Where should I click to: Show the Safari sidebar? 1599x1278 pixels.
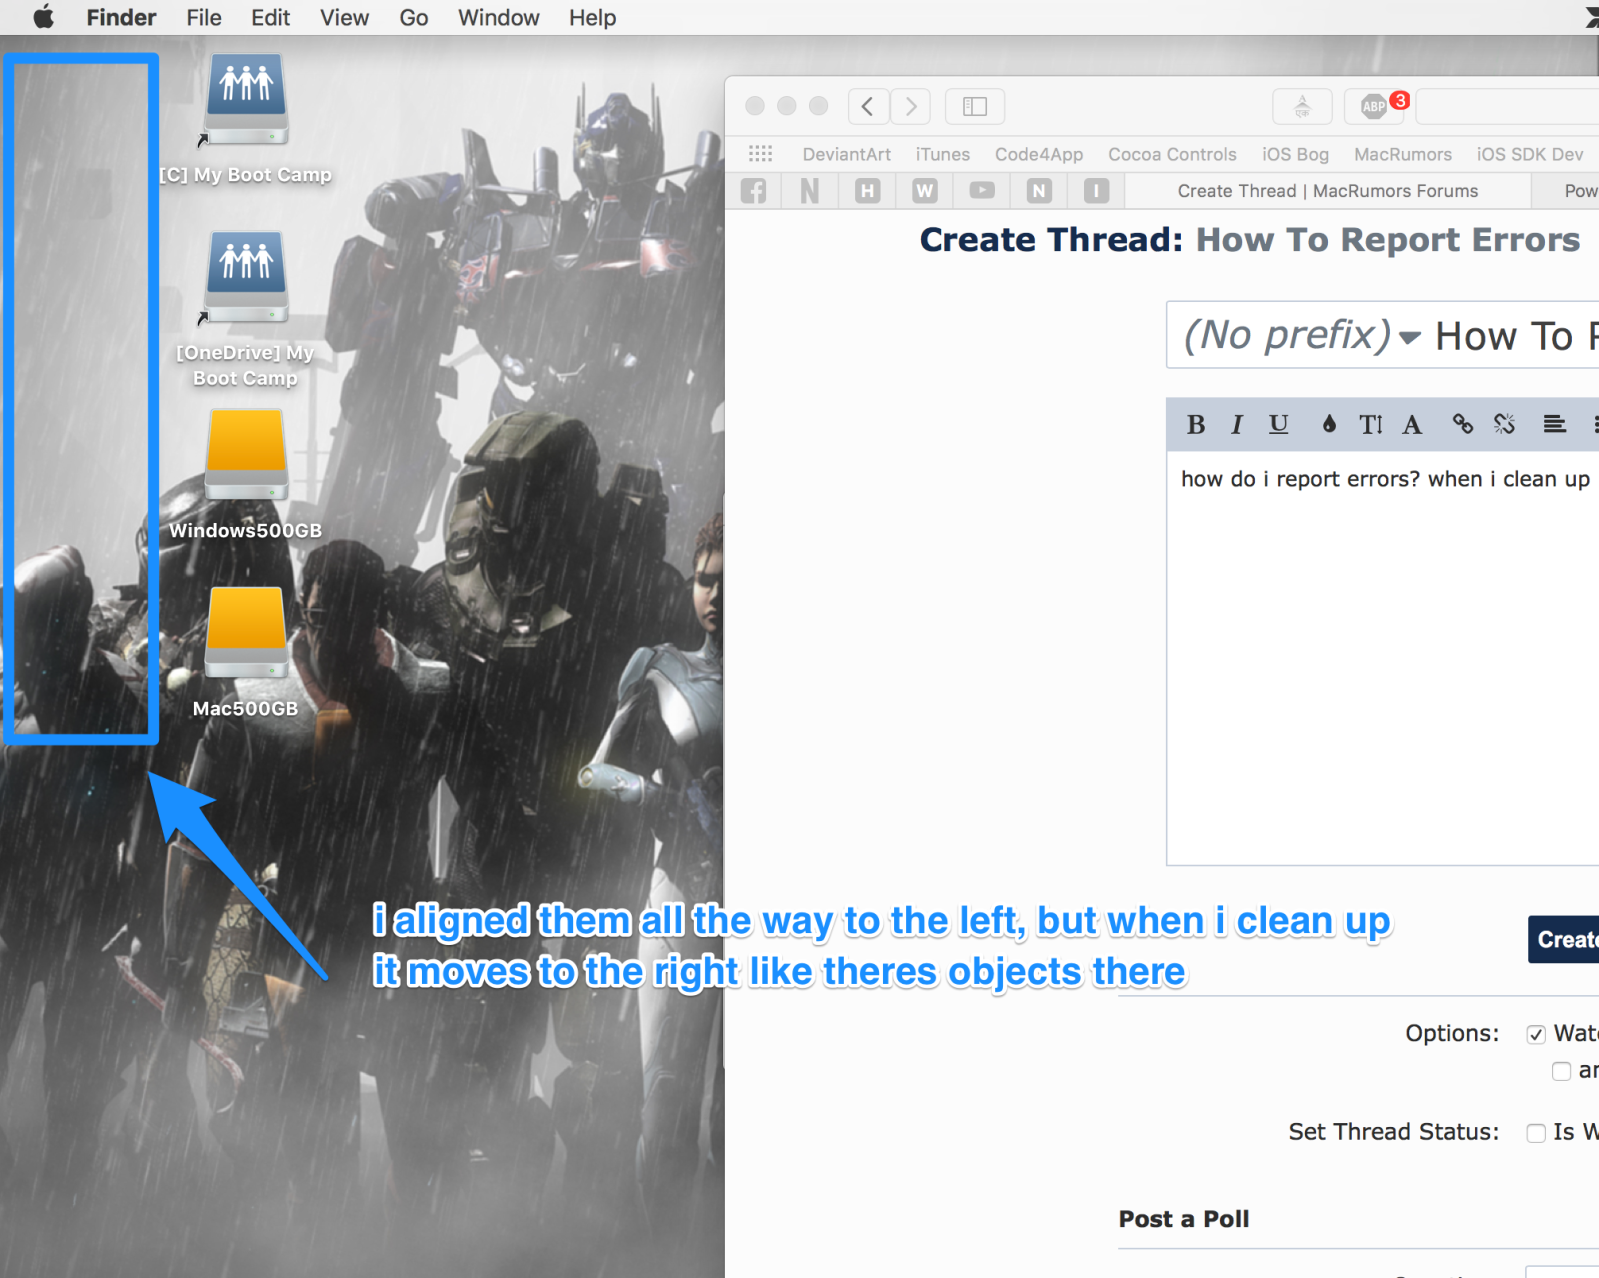click(975, 106)
